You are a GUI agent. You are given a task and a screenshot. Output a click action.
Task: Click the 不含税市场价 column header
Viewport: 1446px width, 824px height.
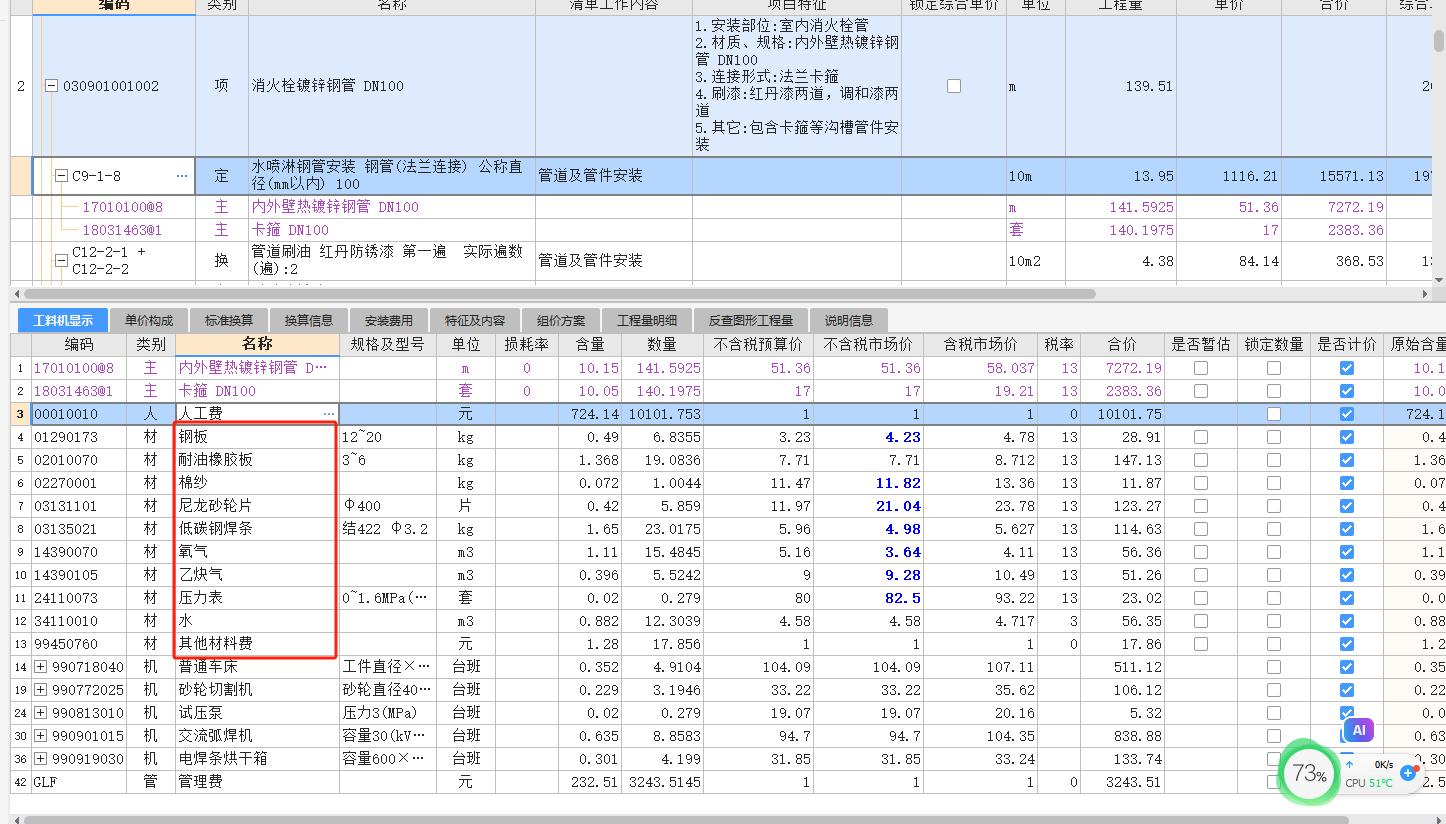click(868, 344)
